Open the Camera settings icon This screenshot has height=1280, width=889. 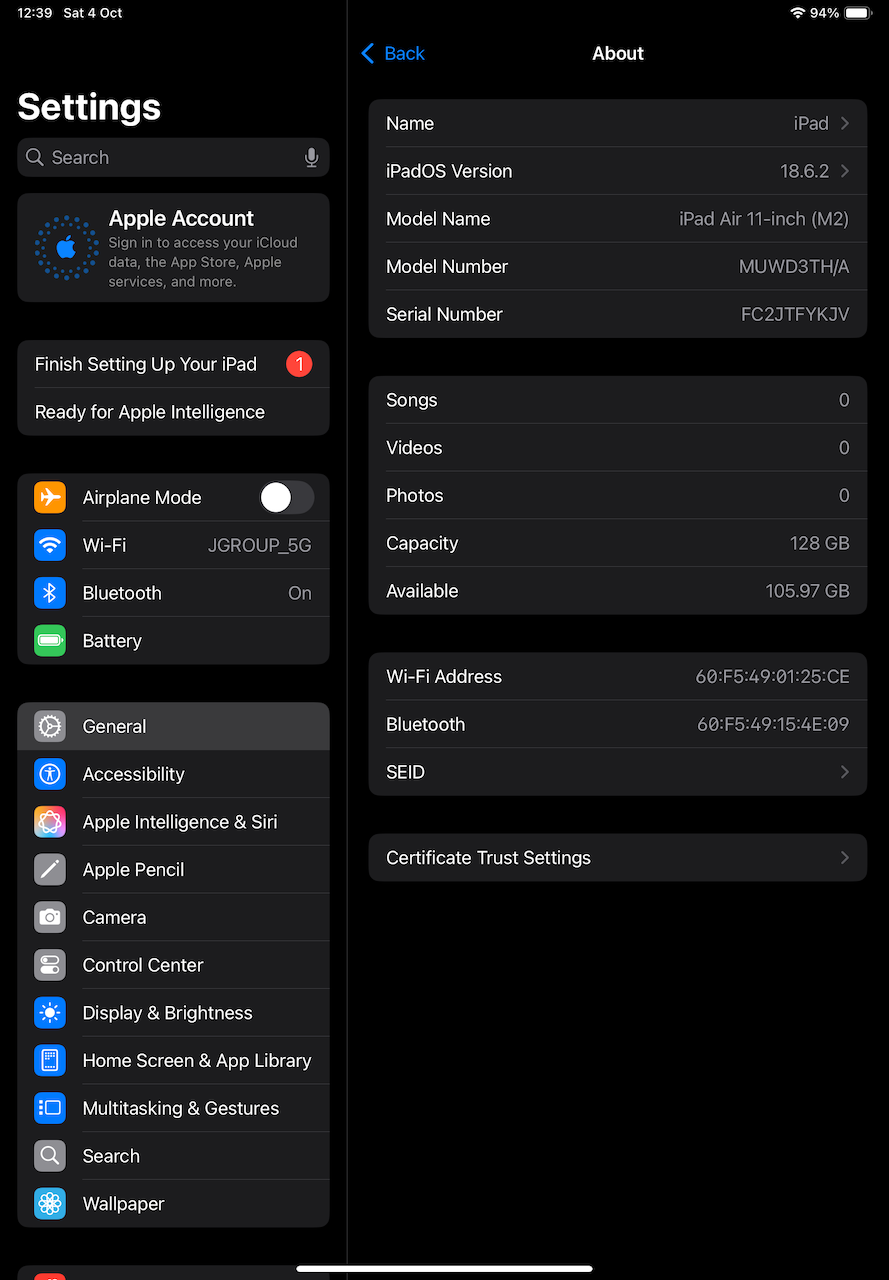coord(50,917)
